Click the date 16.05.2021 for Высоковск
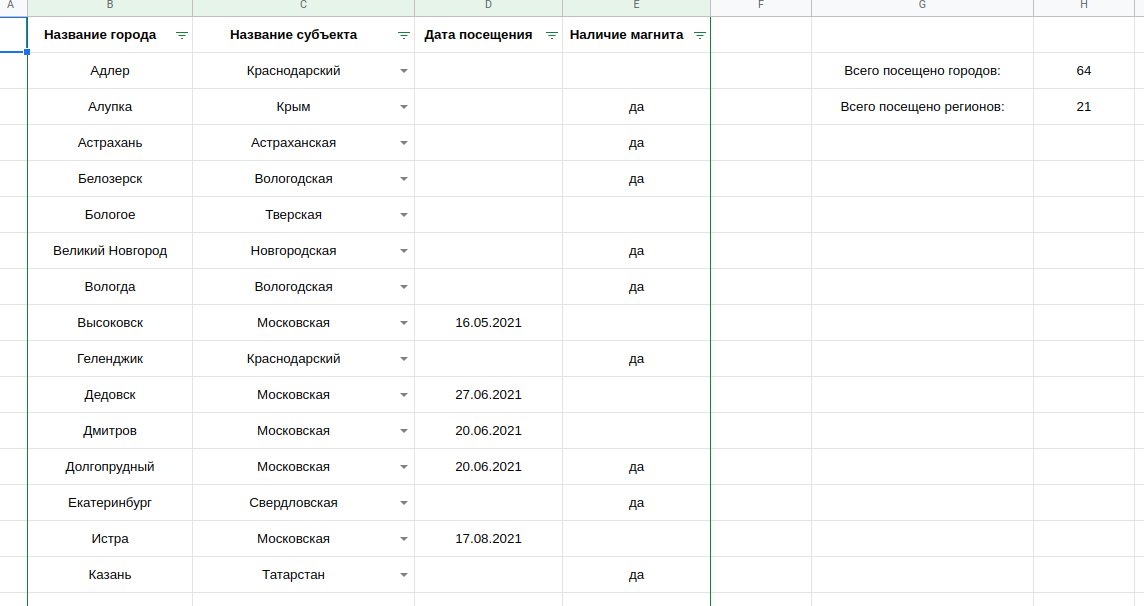Viewport: 1144px width, 606px height. (x=488, y=322)
